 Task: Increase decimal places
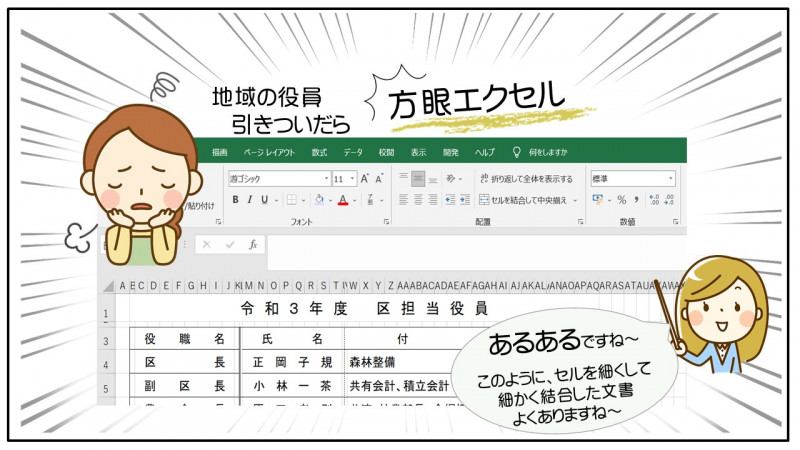tap(654, 199)
